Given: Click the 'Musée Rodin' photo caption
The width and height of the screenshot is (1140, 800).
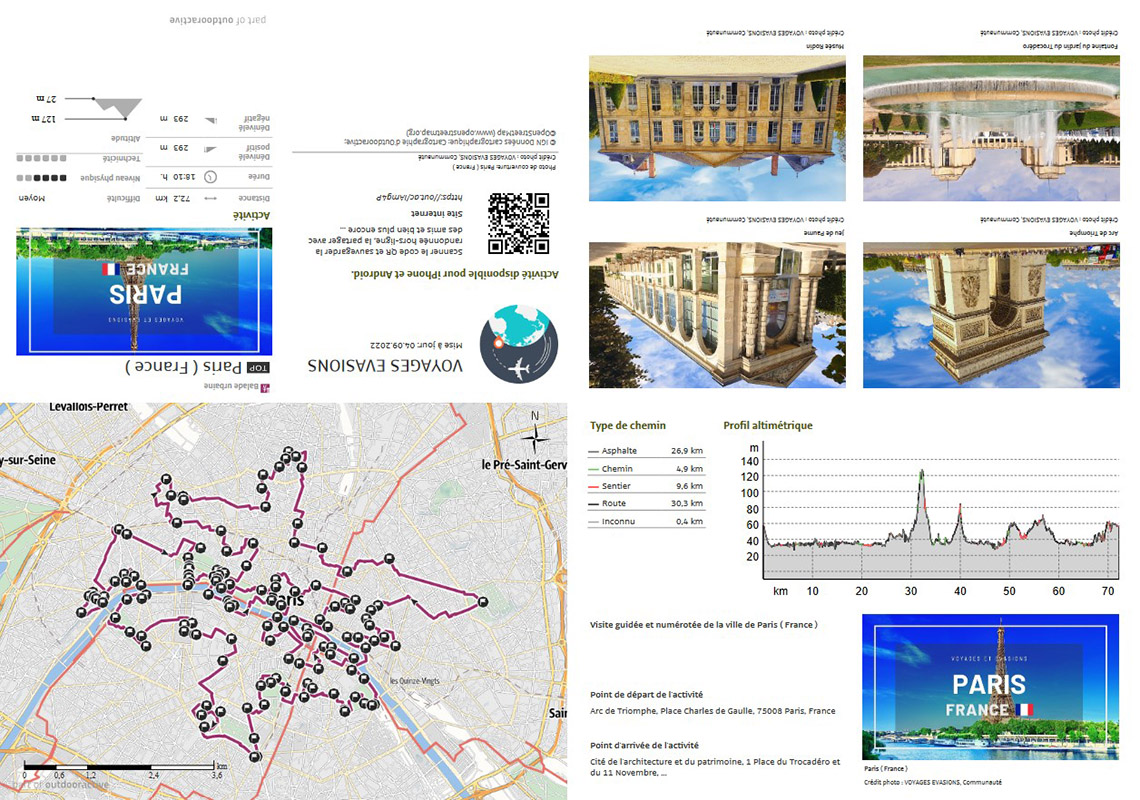Looking at the screenshot, I should point(825,47).
